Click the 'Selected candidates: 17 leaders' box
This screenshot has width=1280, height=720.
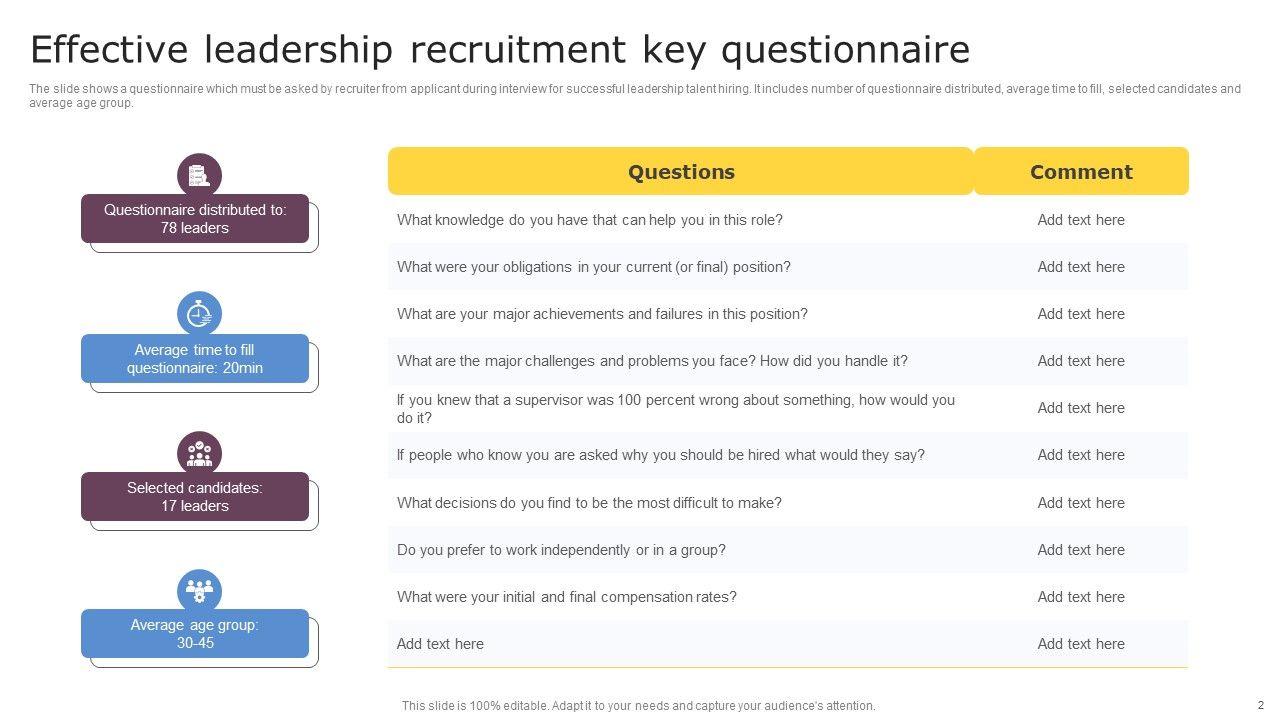click(x=195, y=497)
